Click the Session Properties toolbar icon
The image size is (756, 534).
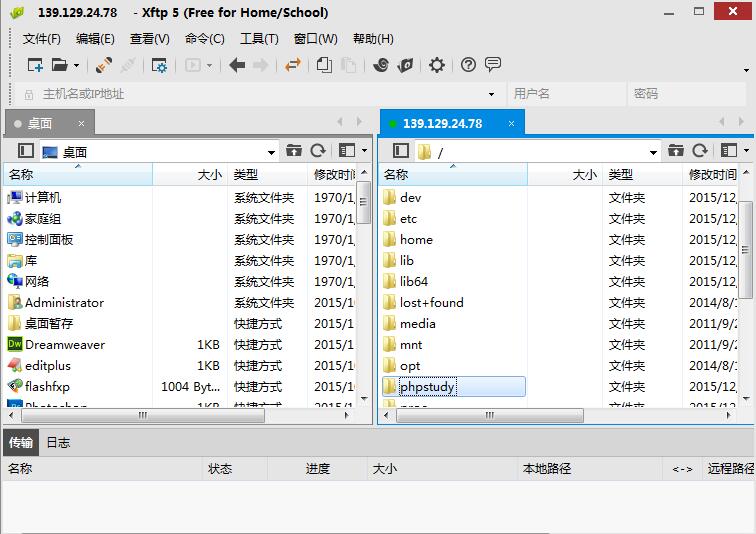click(x=159, y=65)
